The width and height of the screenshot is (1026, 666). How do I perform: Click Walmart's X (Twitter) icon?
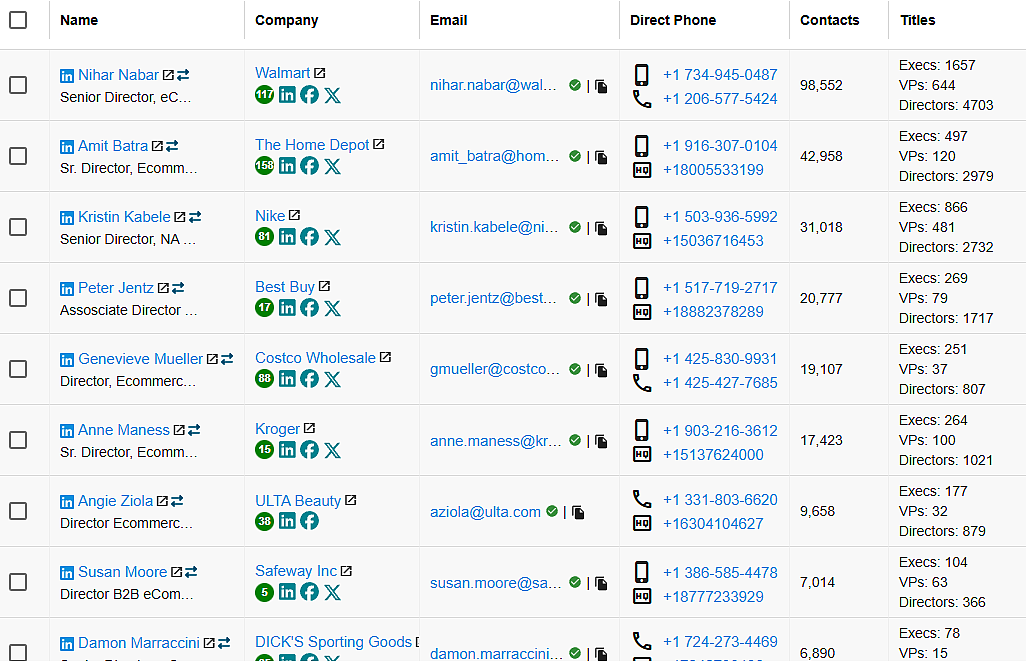click(333, 95)
